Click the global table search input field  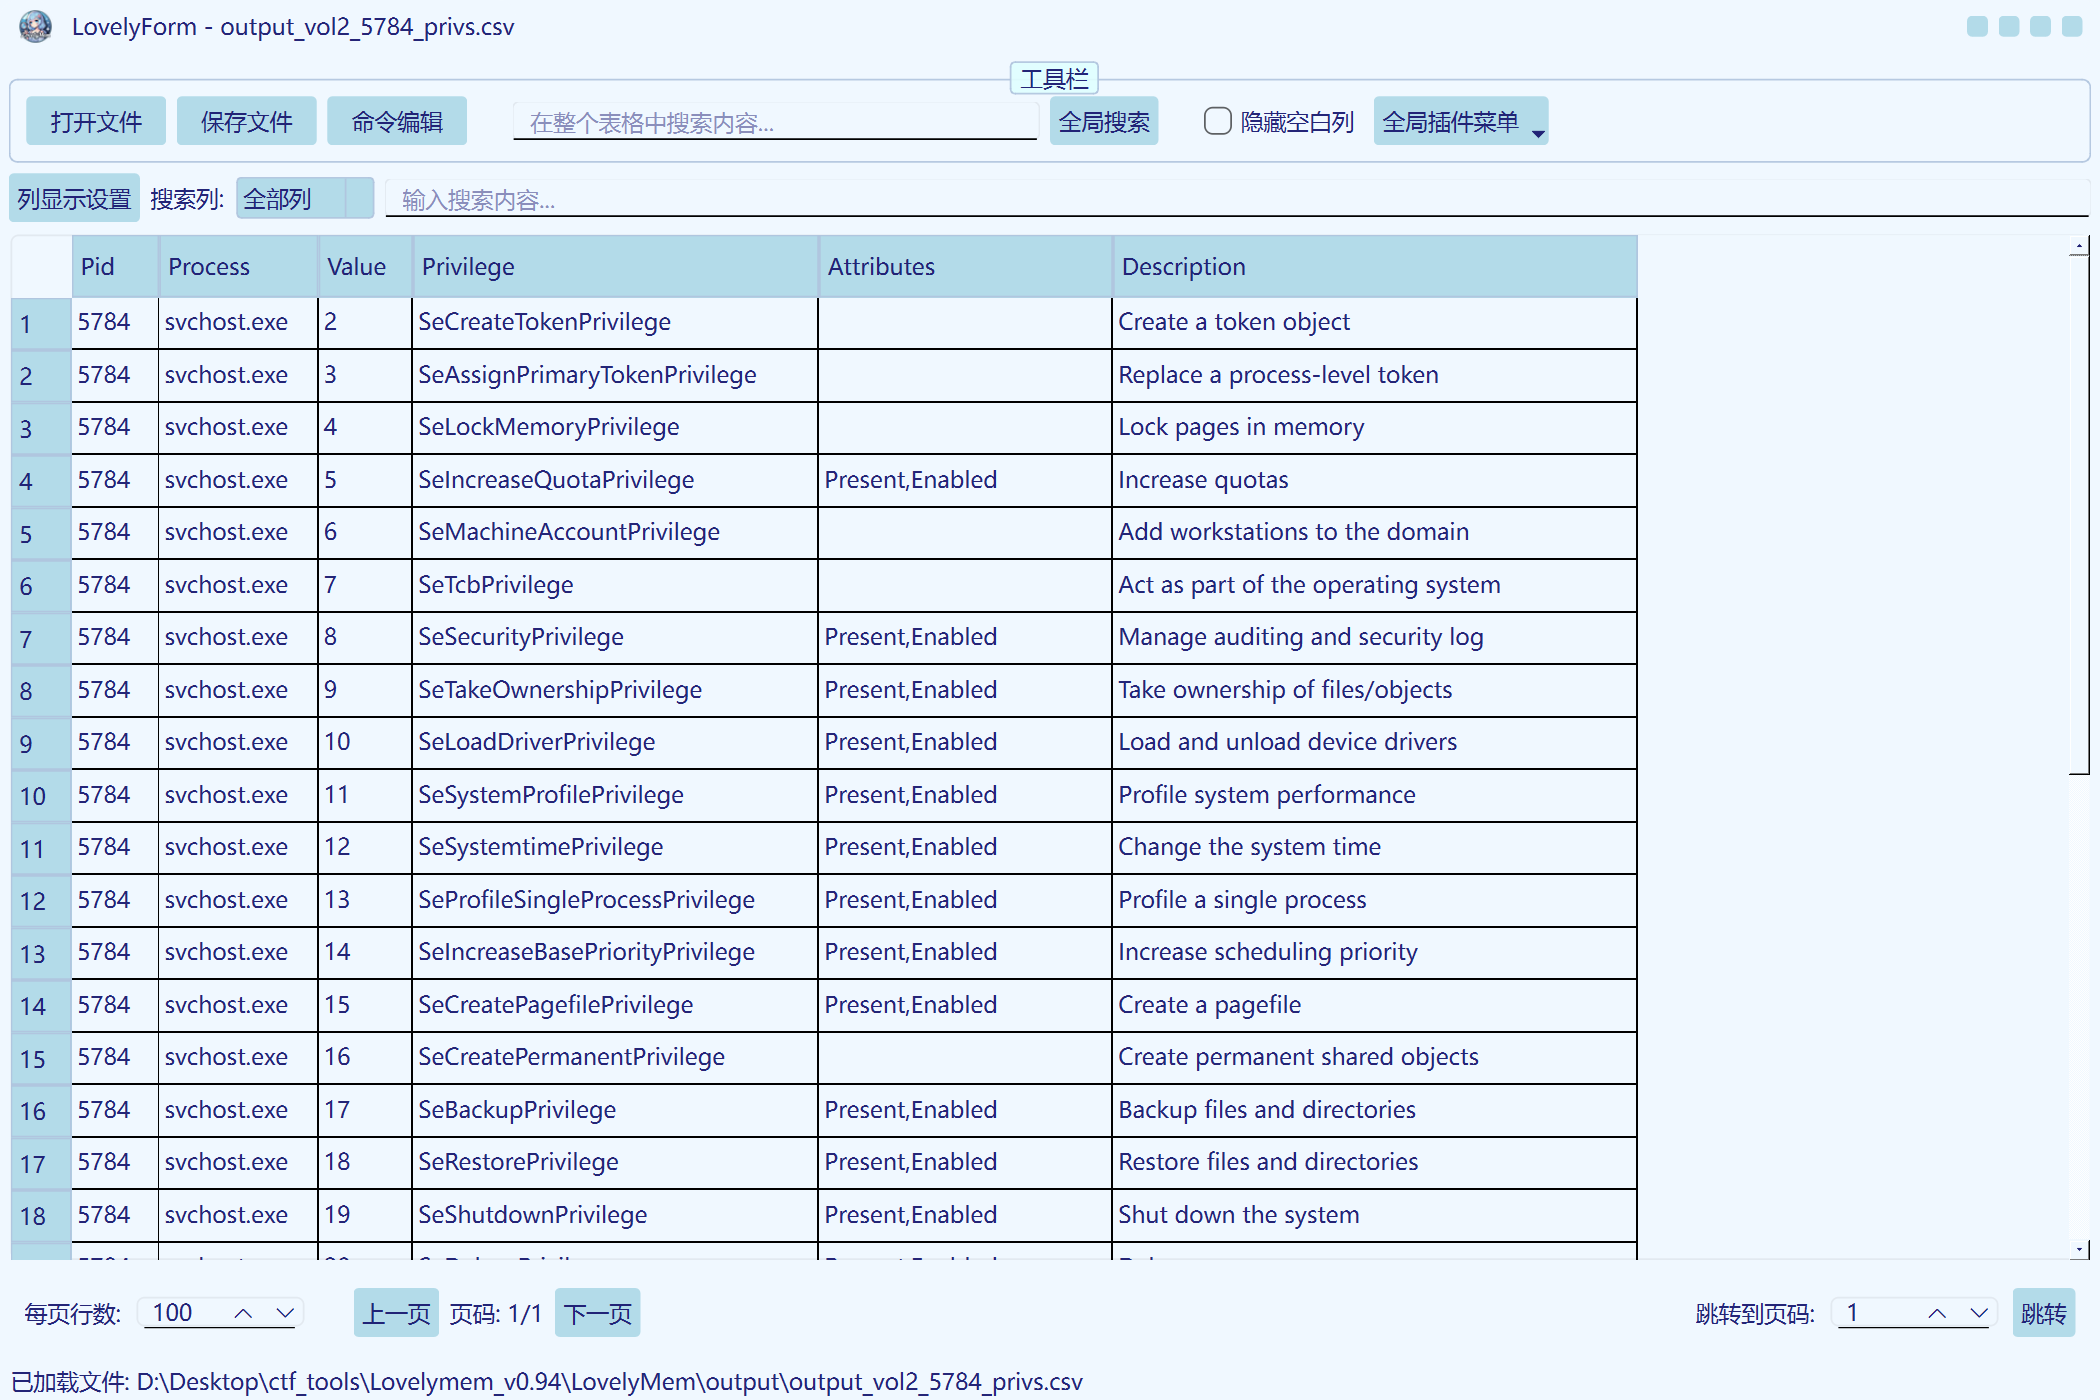coord(774,122)
